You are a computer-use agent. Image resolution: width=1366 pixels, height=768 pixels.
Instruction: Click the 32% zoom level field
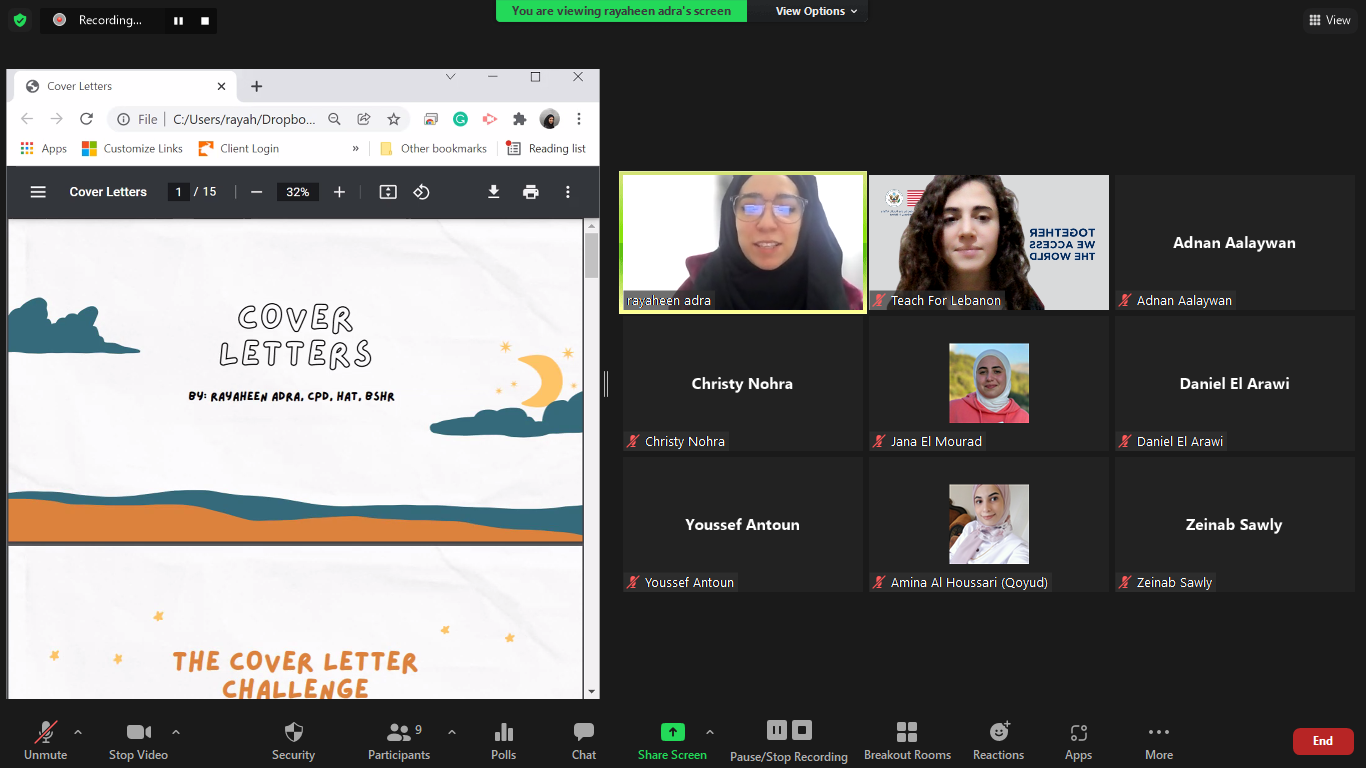[x=298, y=192]
